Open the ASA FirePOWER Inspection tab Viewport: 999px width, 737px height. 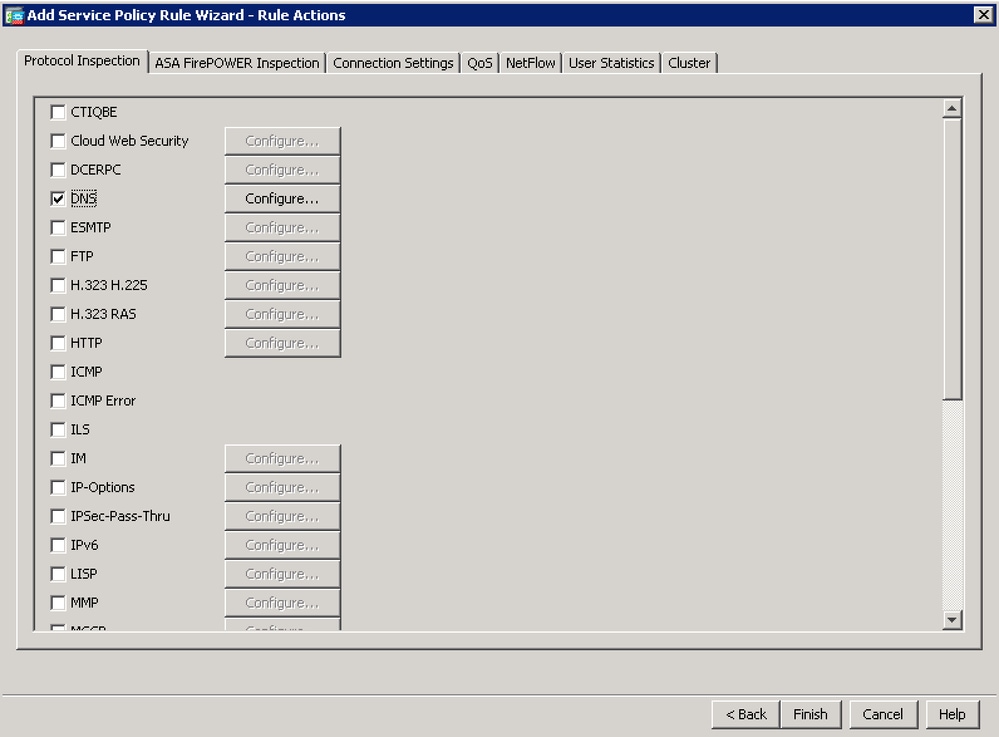[237, 63]
